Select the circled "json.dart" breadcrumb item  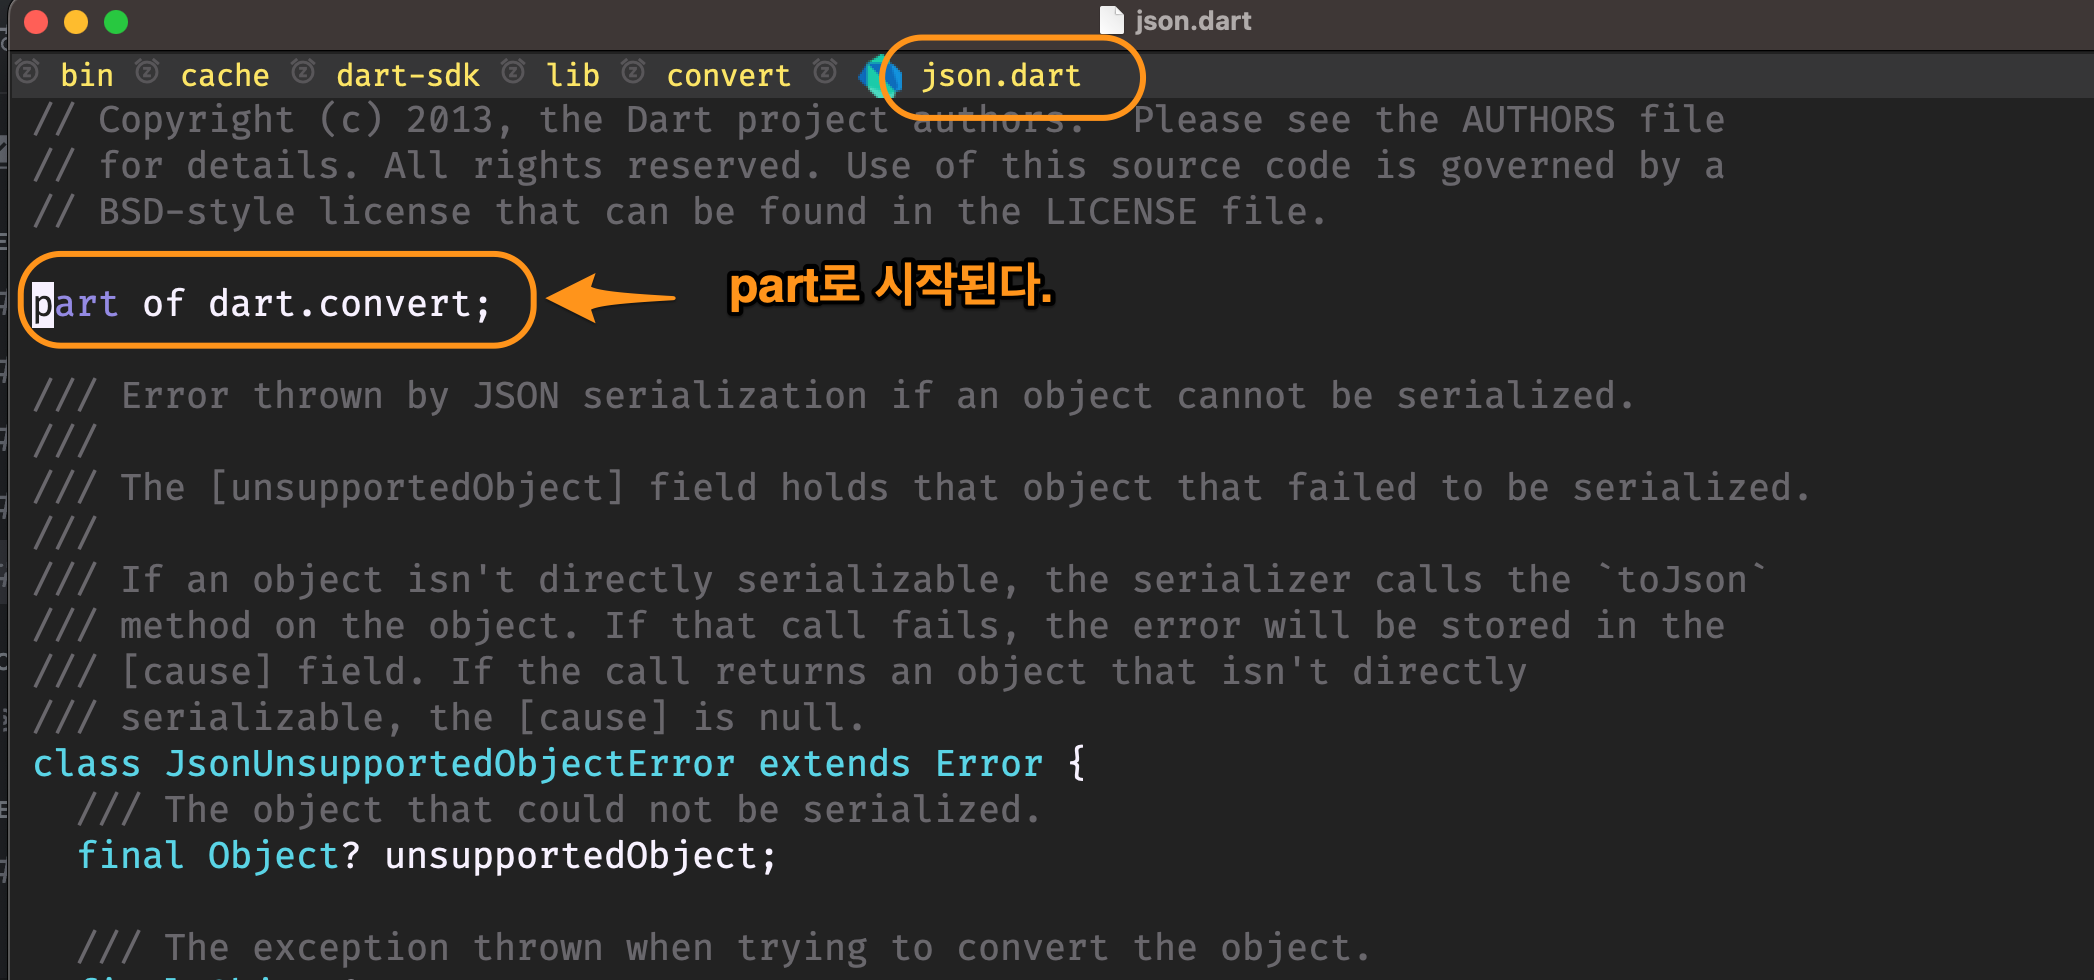tap(1001, 75)
